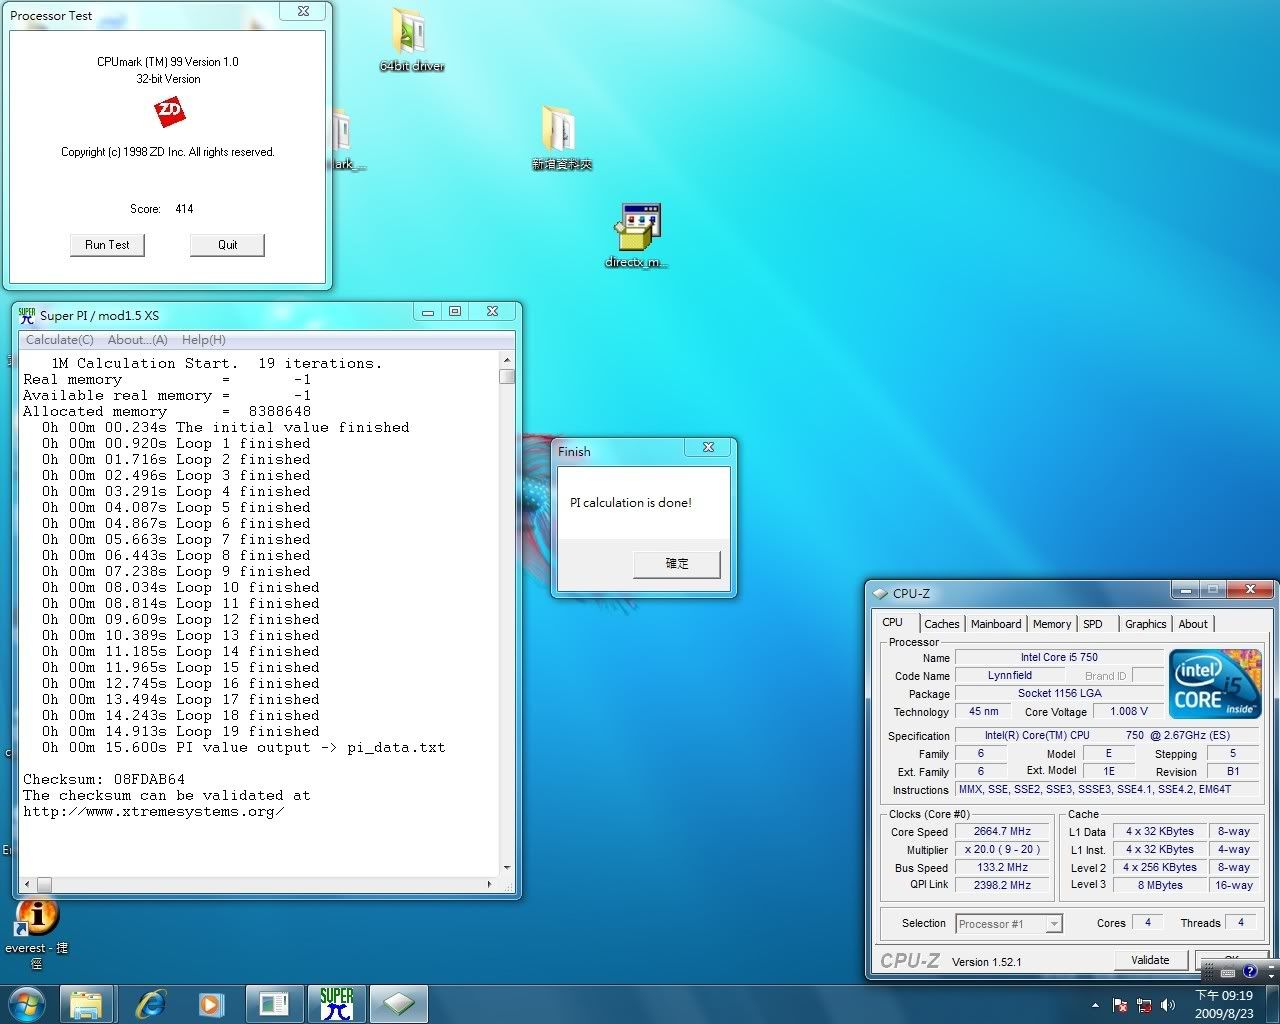
Task: Click the xtremesystems.org URL line
Action: tap(154, 811)
